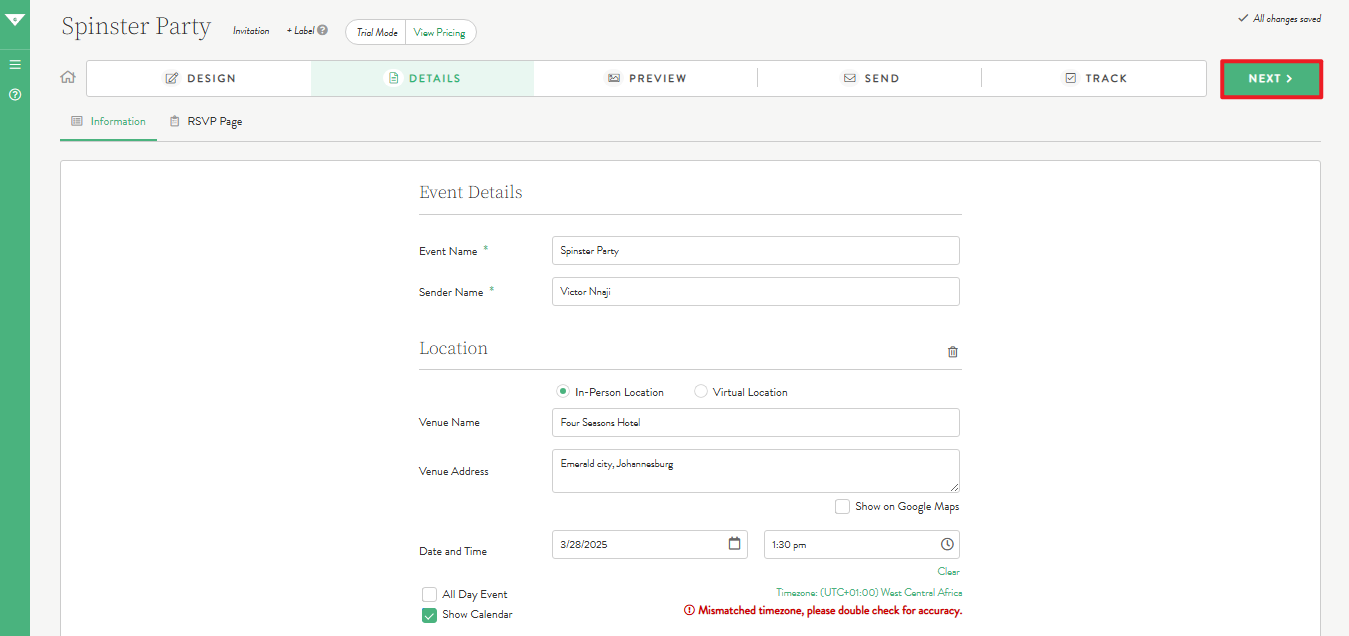
Task: Open the timezone West Central Africa selector
Action: point(868,593)
